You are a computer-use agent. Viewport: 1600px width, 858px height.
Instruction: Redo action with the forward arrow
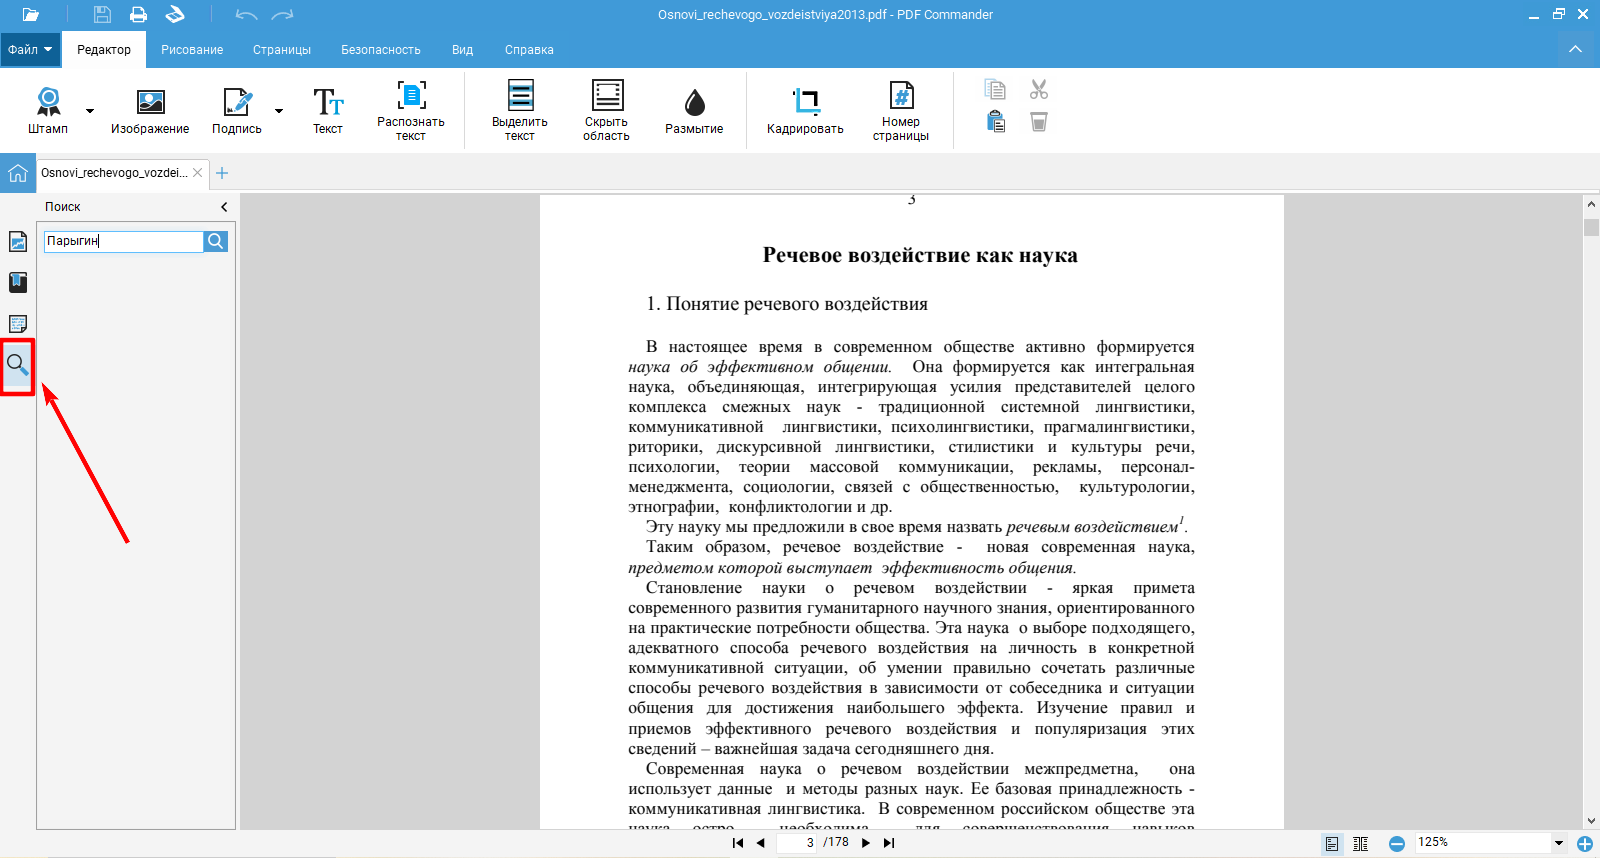tap(283, 15)
